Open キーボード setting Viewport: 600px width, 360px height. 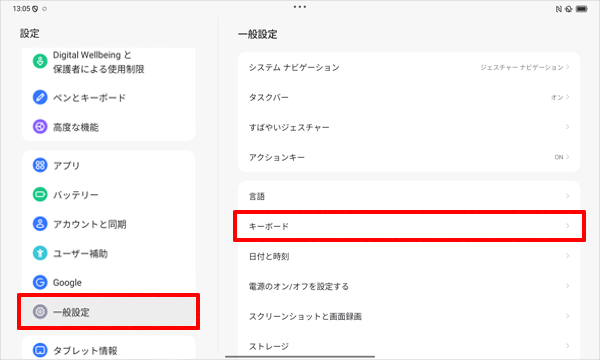409,226
